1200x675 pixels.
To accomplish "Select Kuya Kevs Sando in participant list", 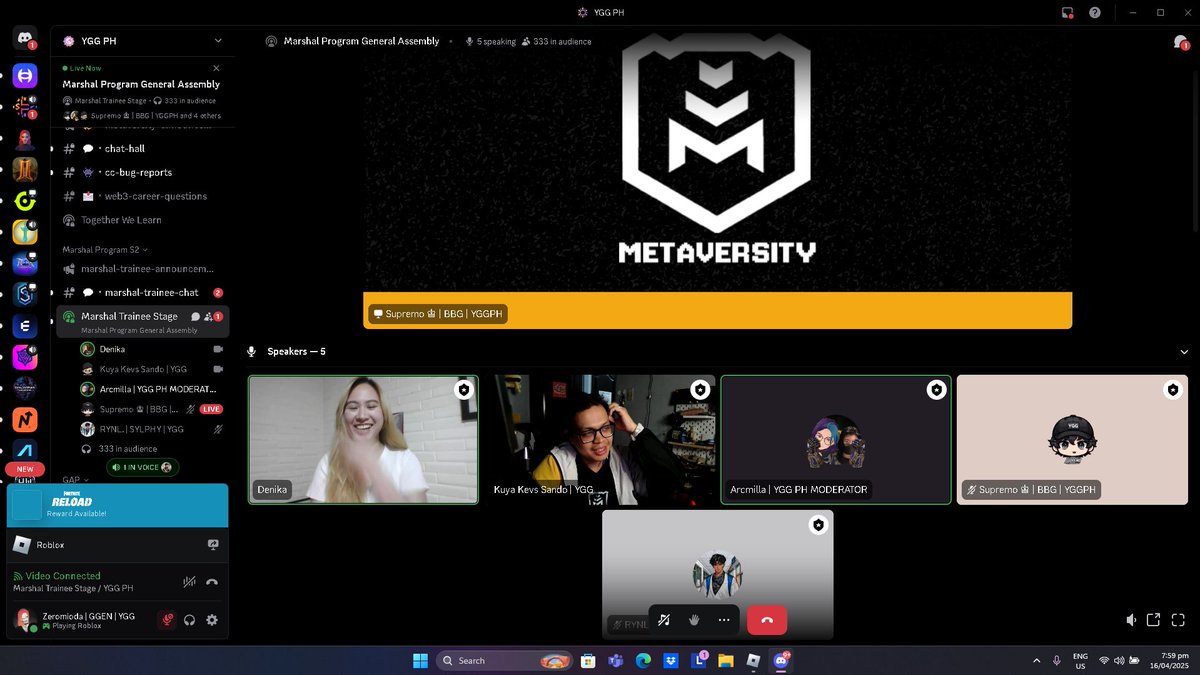I will point(152,369).
